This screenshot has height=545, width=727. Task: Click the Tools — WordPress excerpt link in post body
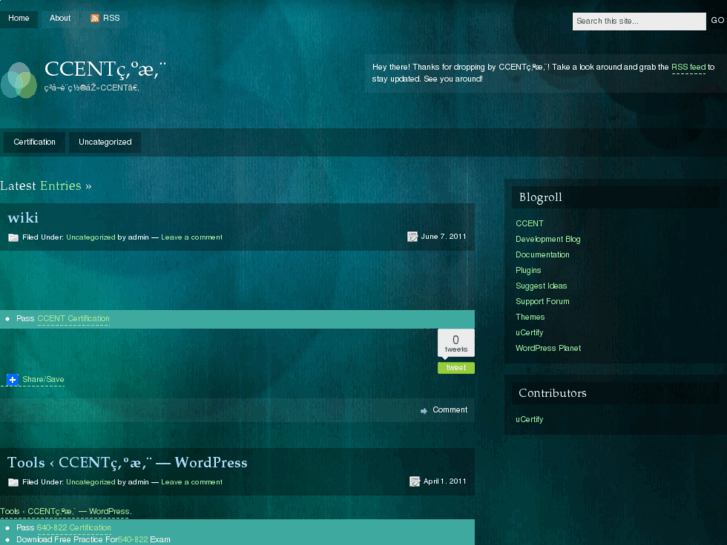tap(65, 512)
